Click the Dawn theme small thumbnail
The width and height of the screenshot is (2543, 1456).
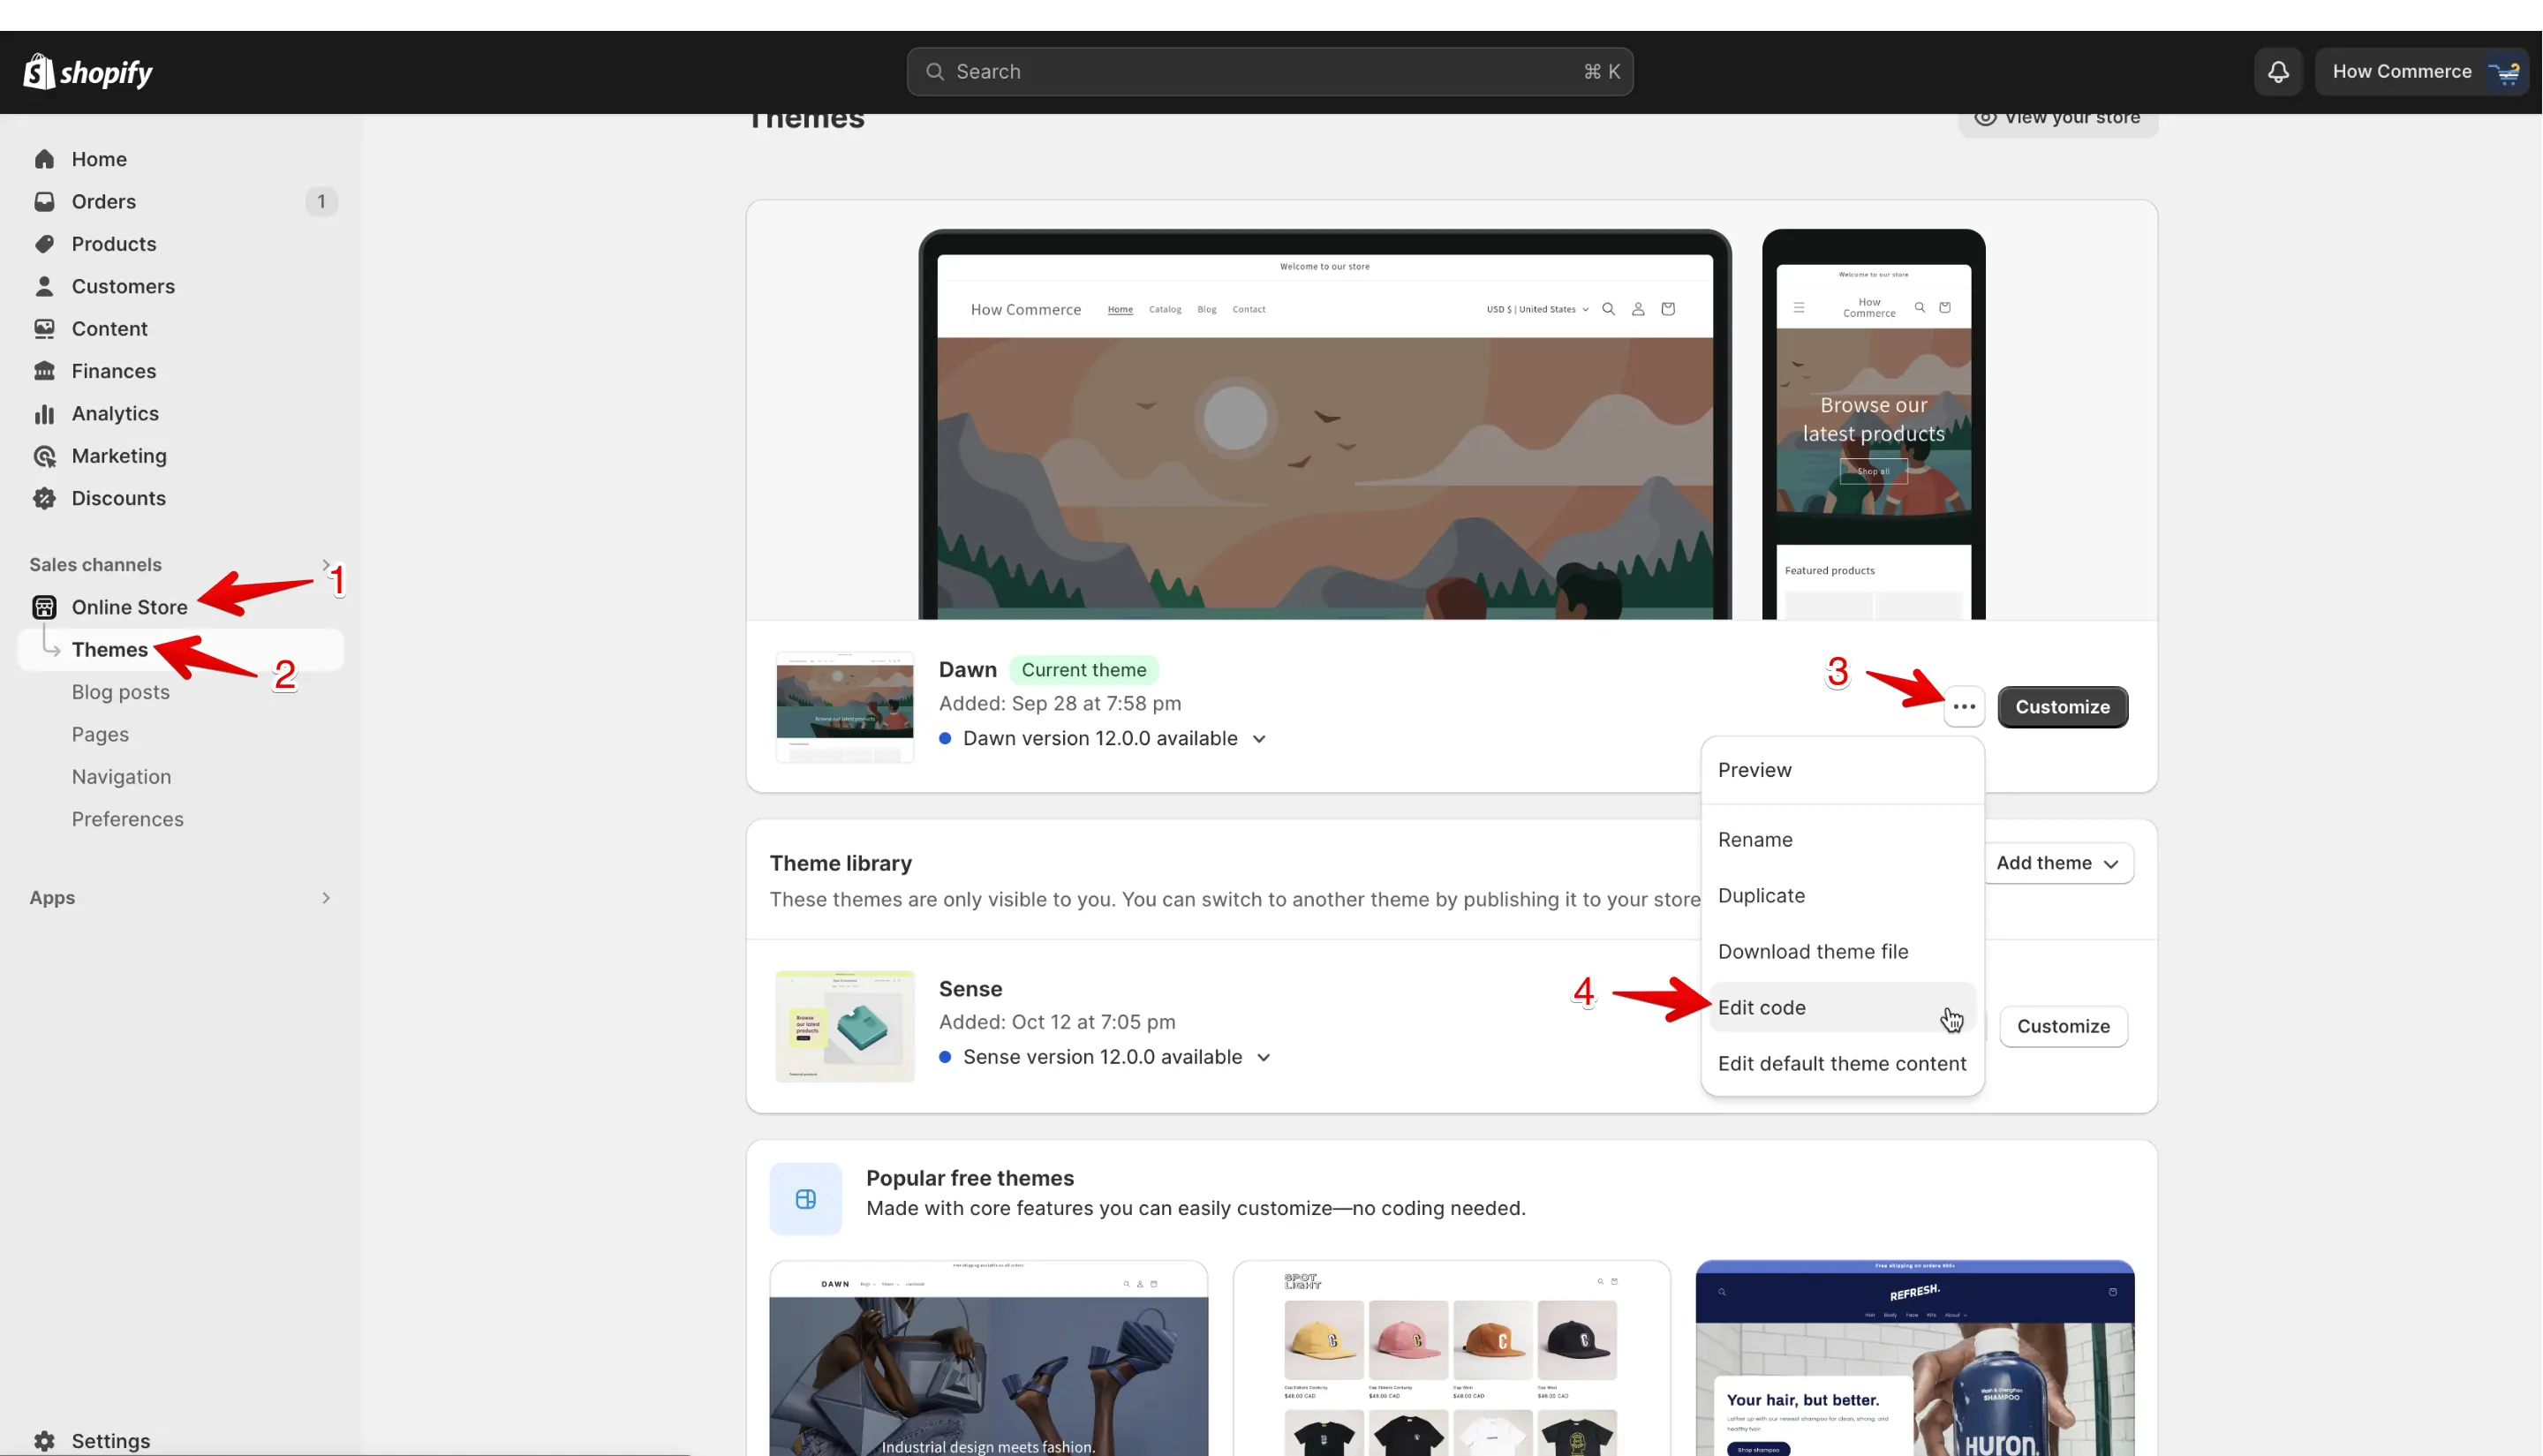pyautogui.click(x=845, y=707)
